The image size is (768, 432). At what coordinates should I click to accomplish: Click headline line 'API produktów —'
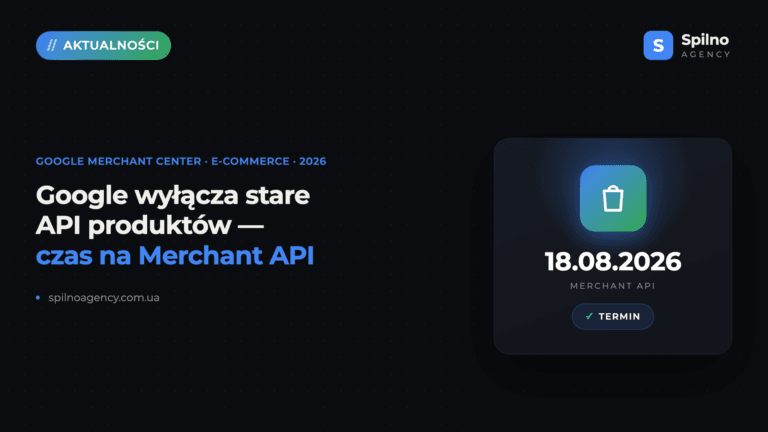pyautogui.click(x=150, y=225)
